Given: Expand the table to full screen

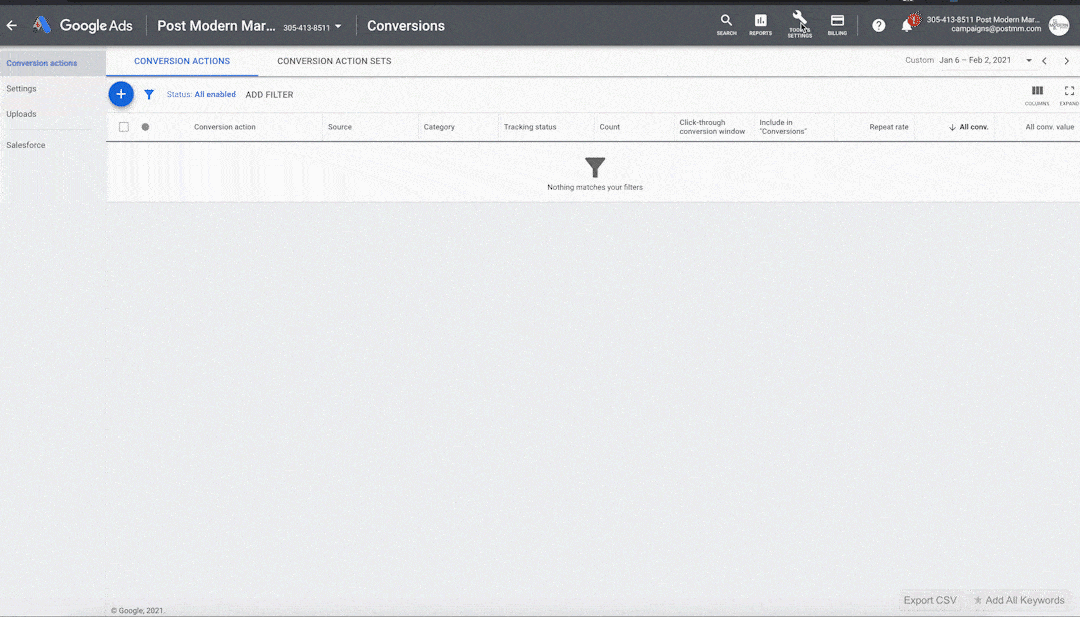Looking at the screenshot, I should point(1068,94).
